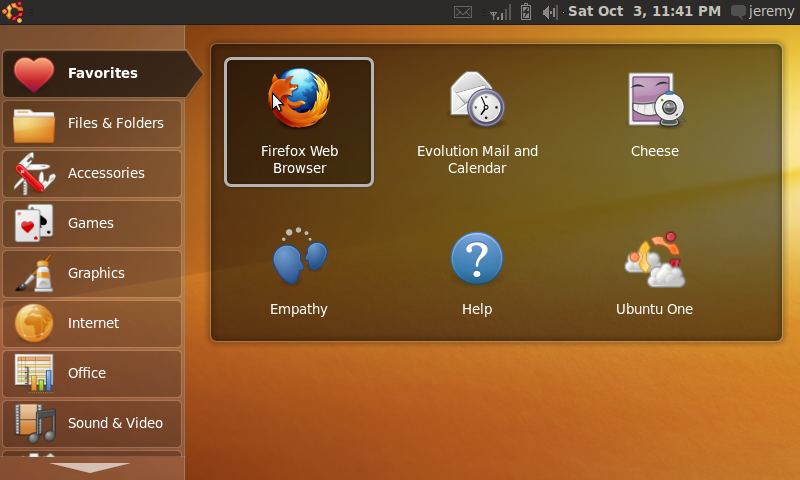The image size is (800, 480).
Task: Open the Files & Folders category
Action: (x=92, y=124)
